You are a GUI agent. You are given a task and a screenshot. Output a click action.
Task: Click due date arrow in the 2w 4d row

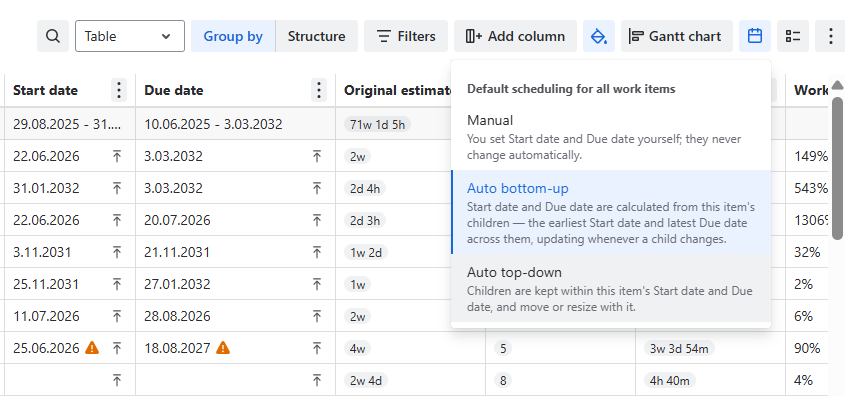tap(317, 380)
